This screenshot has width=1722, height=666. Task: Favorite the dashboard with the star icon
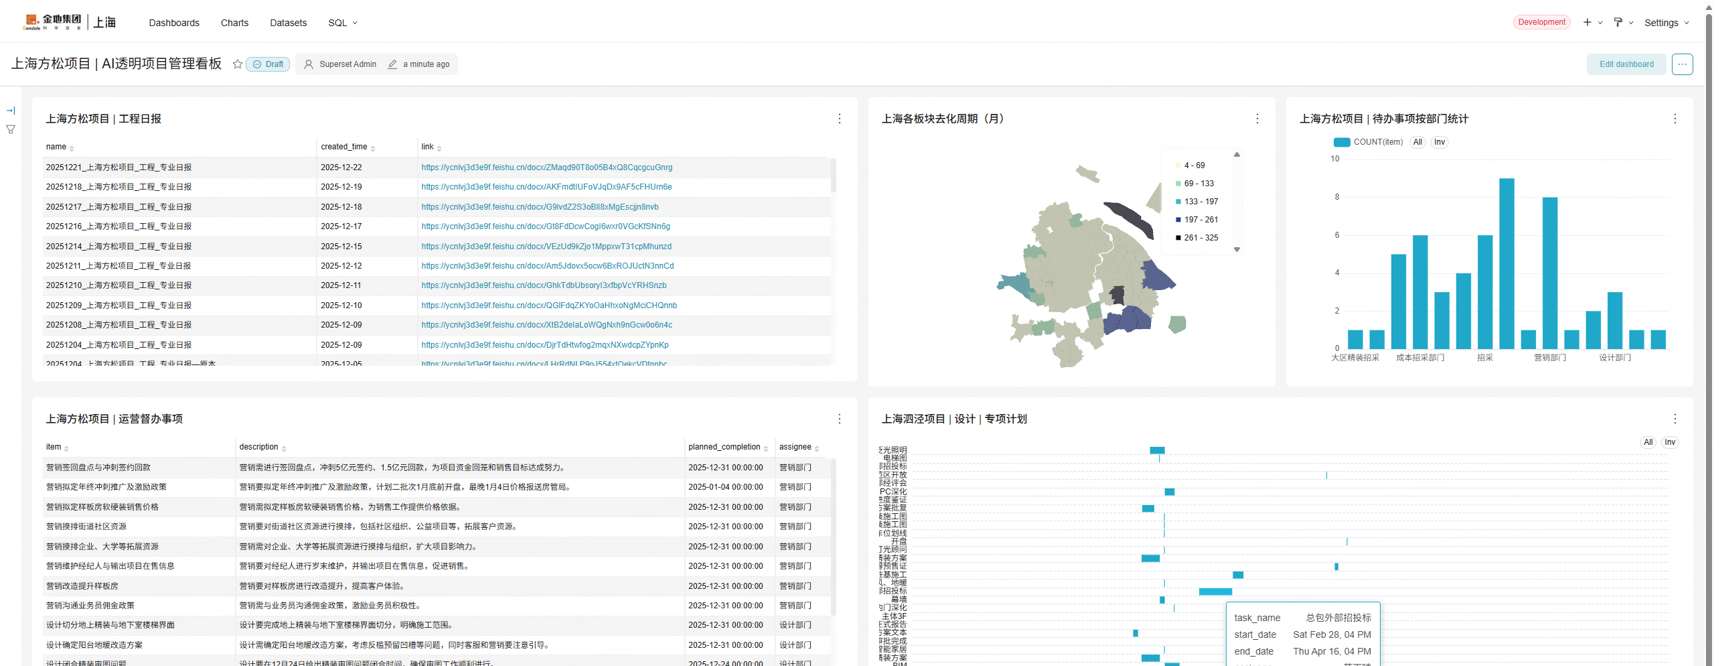(x=237, y=64)
